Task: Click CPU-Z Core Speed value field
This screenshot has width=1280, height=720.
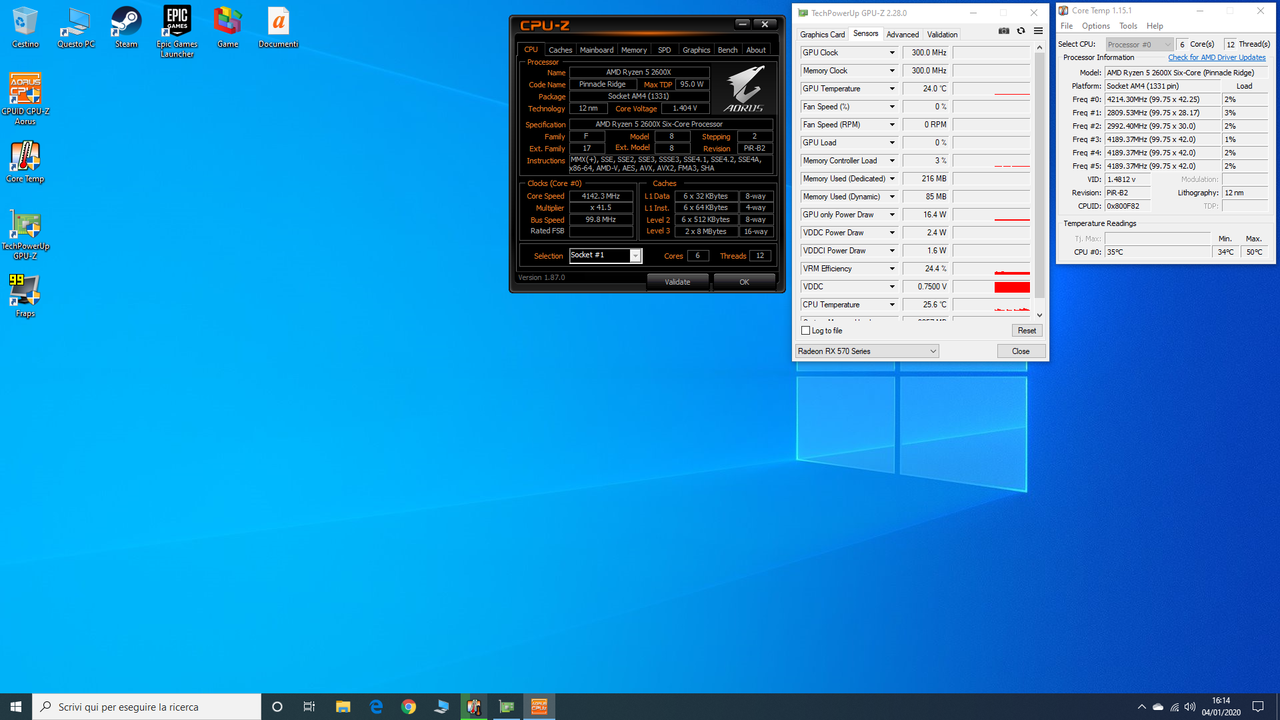Action: [600, 196]
